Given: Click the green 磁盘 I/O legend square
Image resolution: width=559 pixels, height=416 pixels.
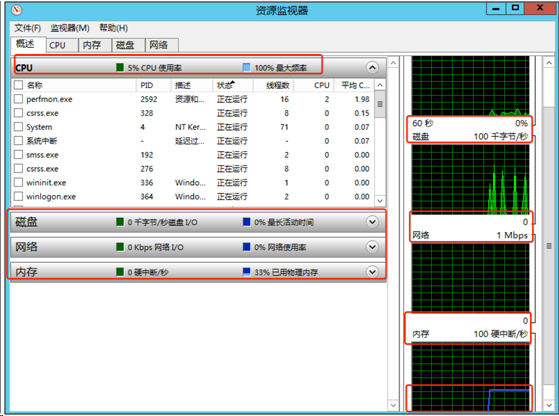Looking at the screenshot, I should pos(120,222).
